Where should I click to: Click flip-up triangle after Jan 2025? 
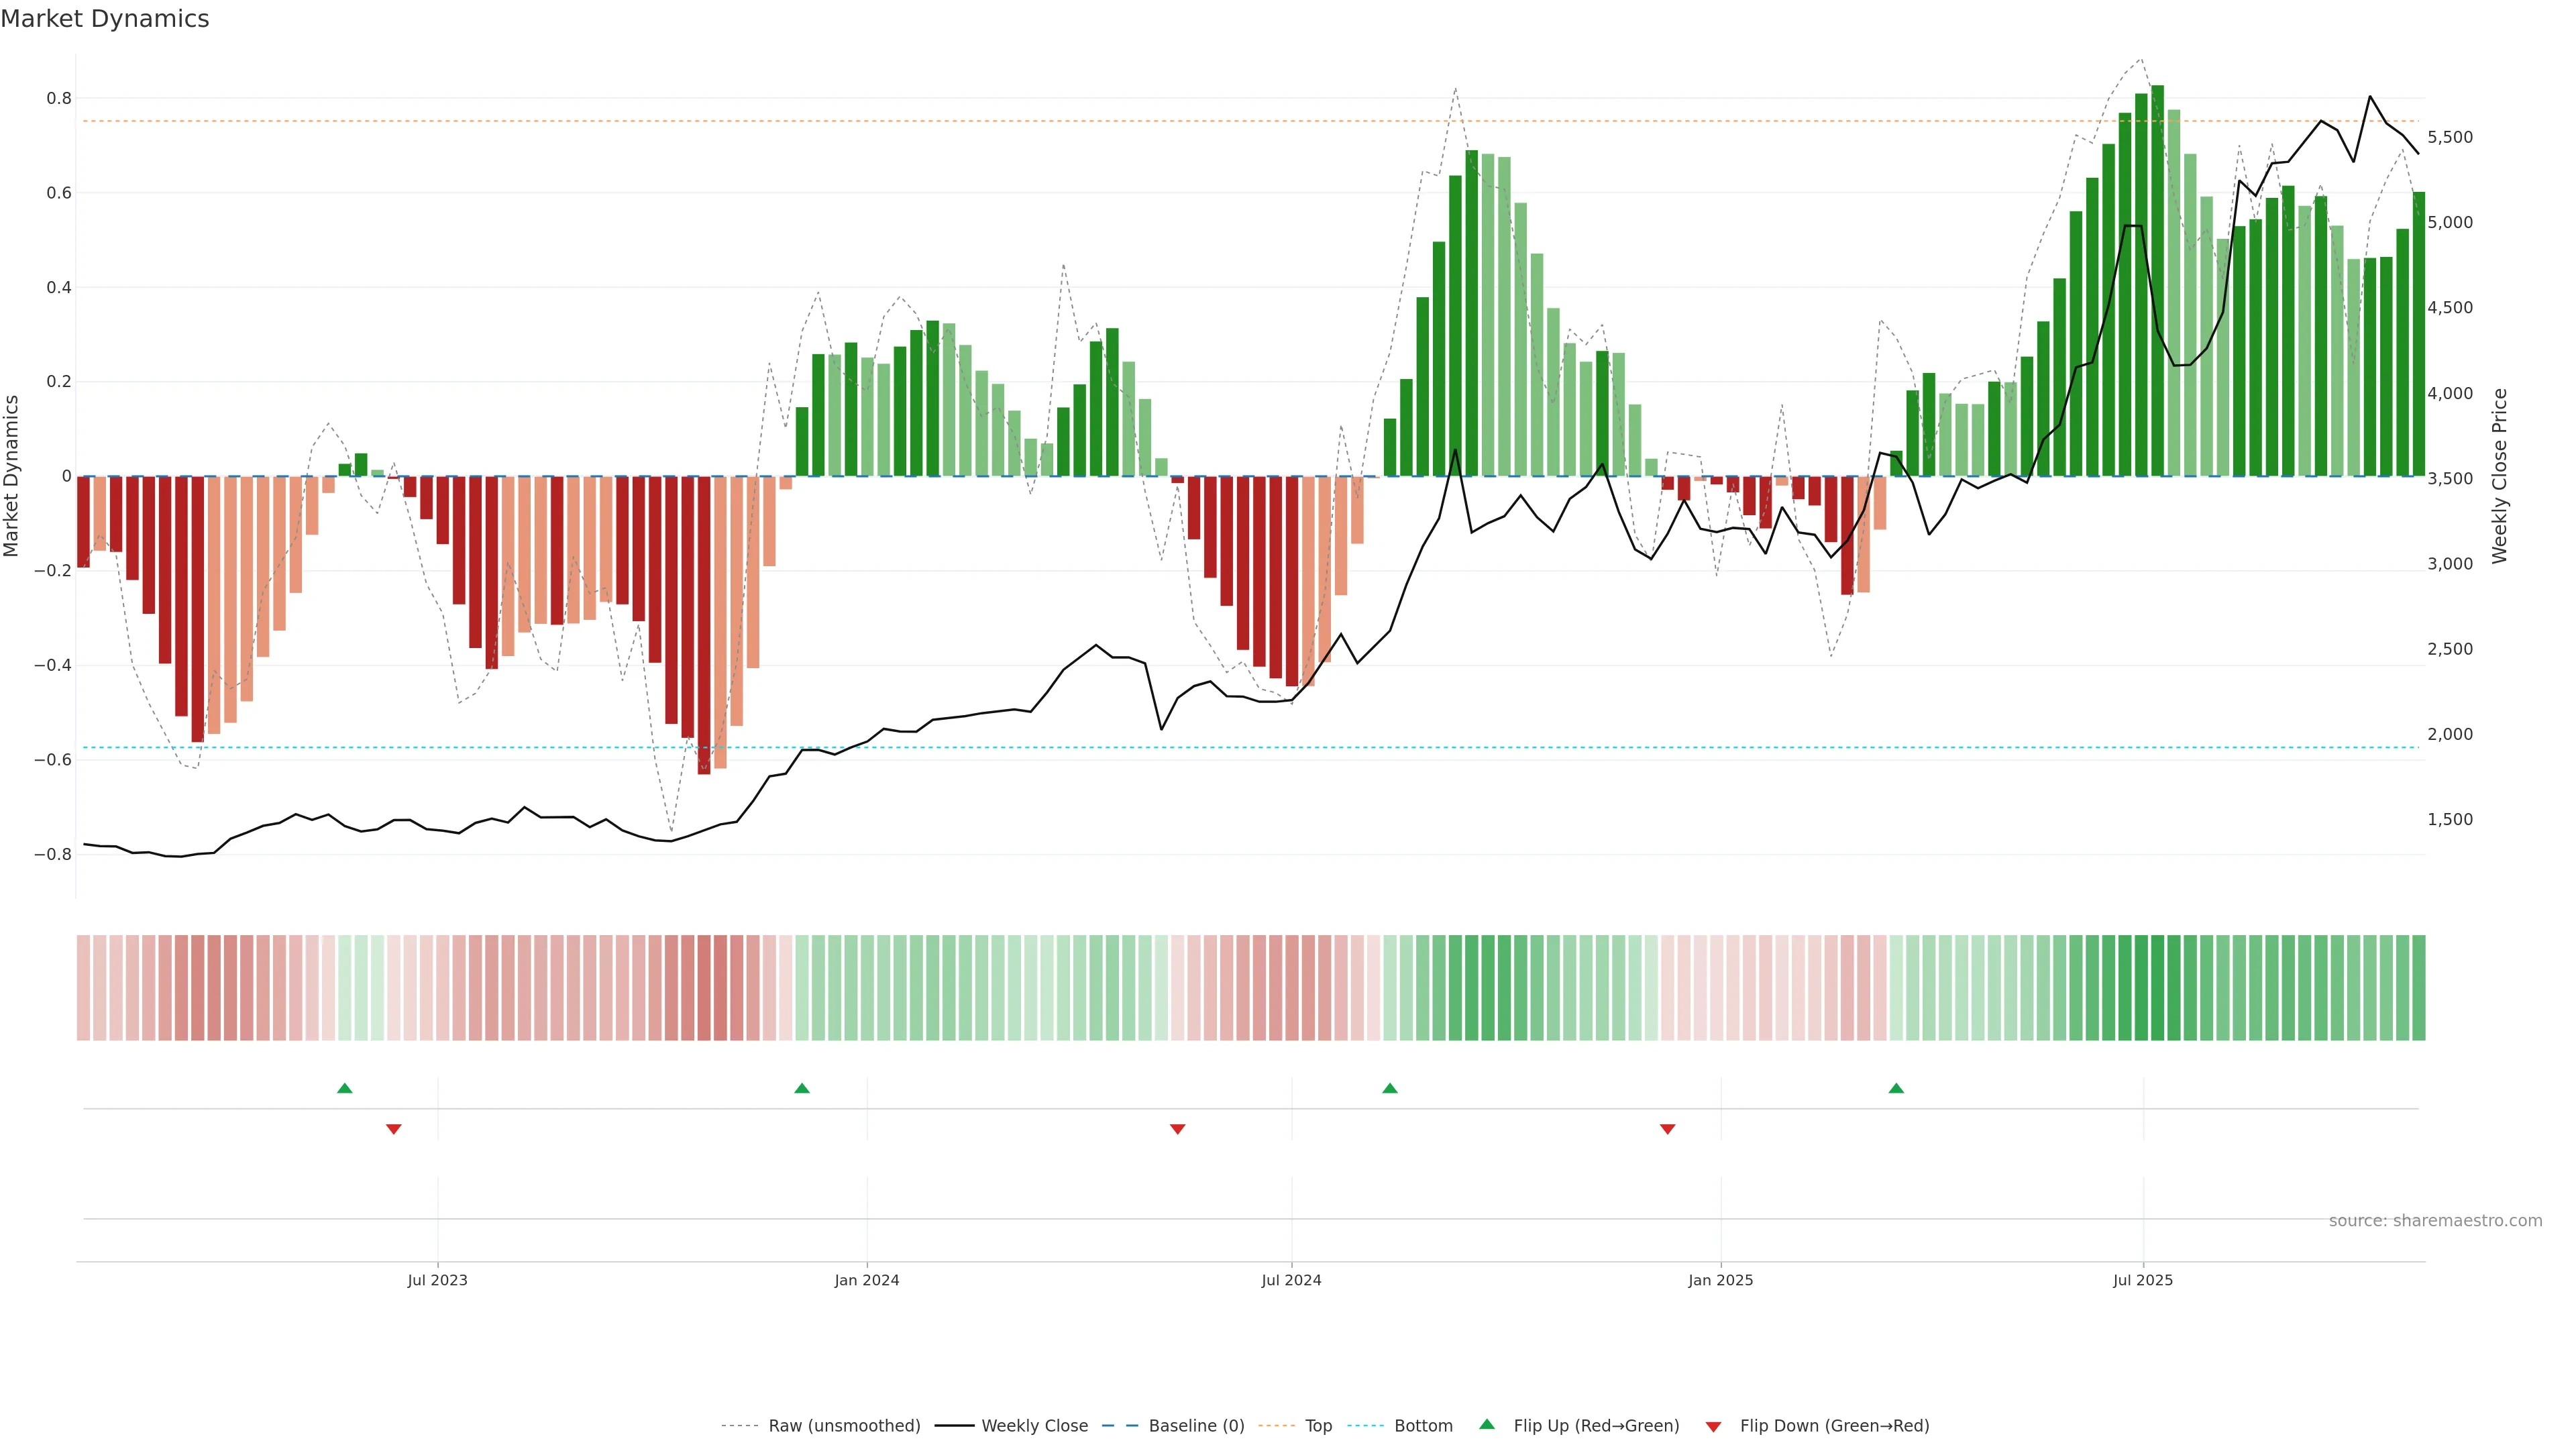[1896, 1088]
